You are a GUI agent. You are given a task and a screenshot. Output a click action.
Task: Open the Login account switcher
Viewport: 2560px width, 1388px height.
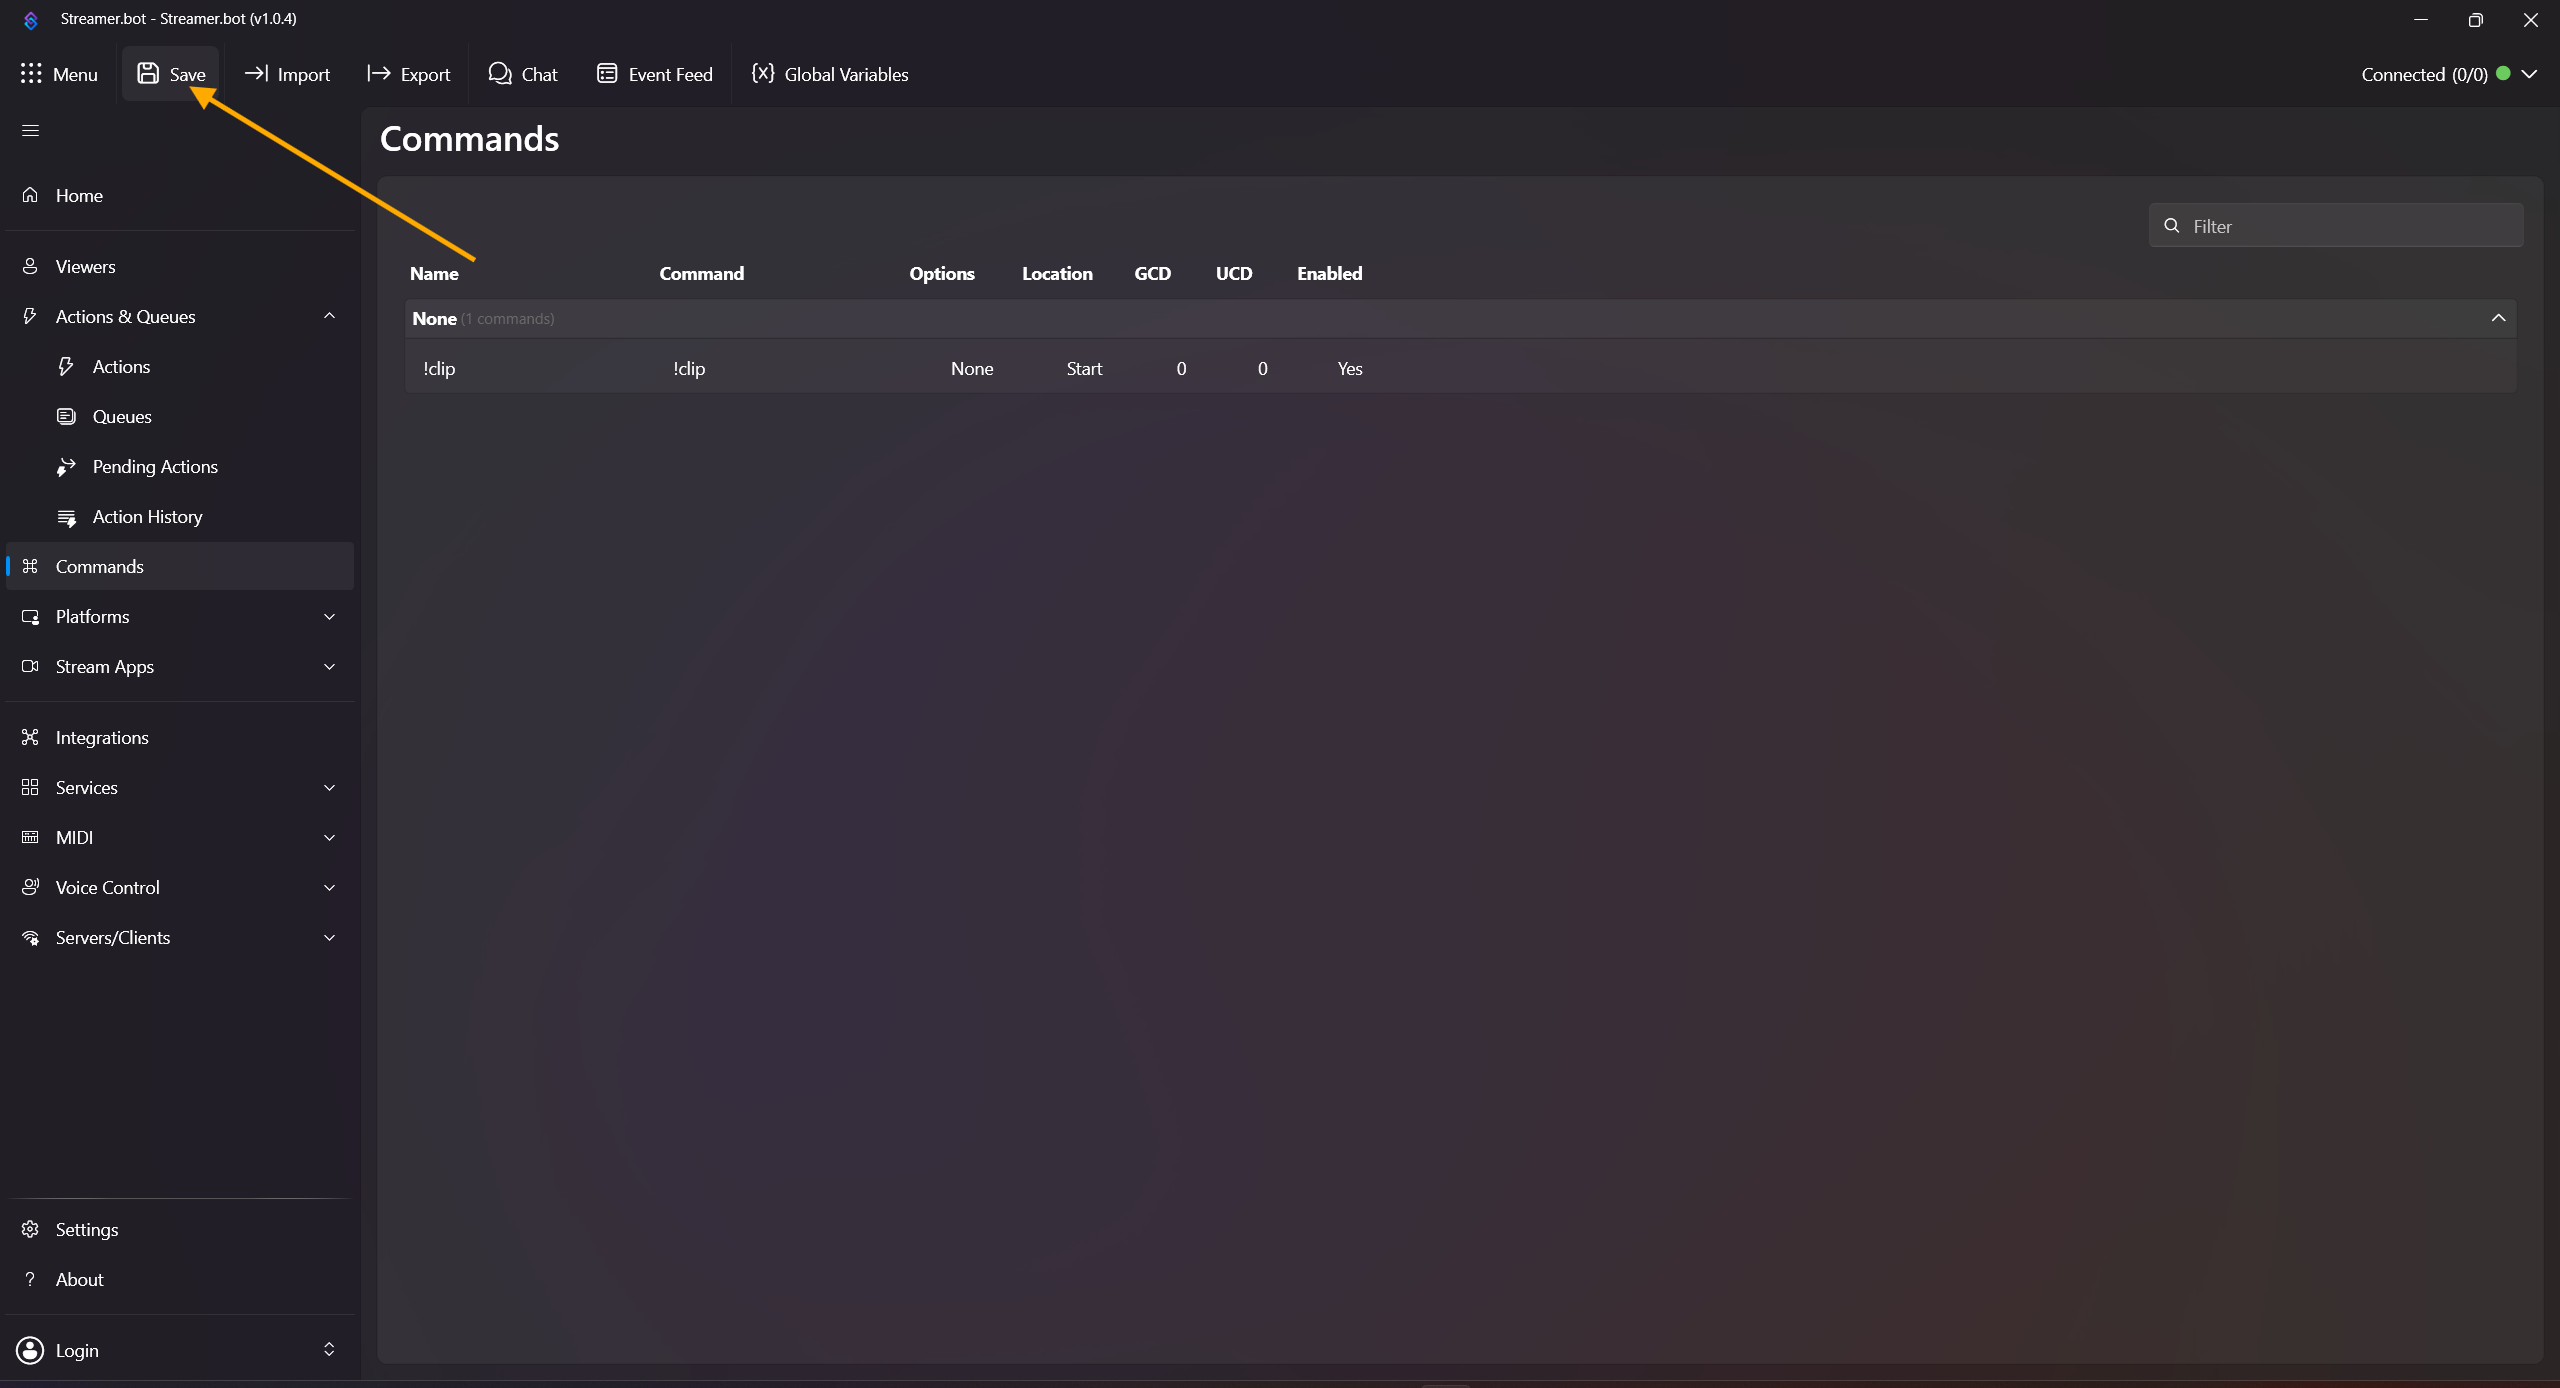click(329, 1350)
